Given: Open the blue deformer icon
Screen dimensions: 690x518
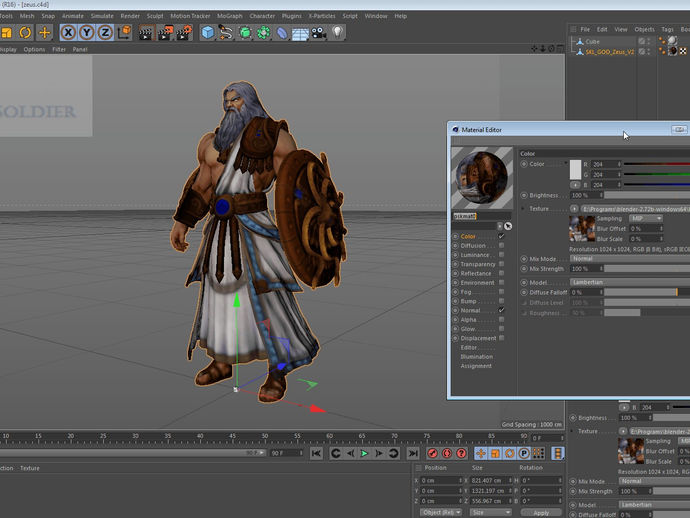Looking at the screenshot, I should tap(282, 33).
